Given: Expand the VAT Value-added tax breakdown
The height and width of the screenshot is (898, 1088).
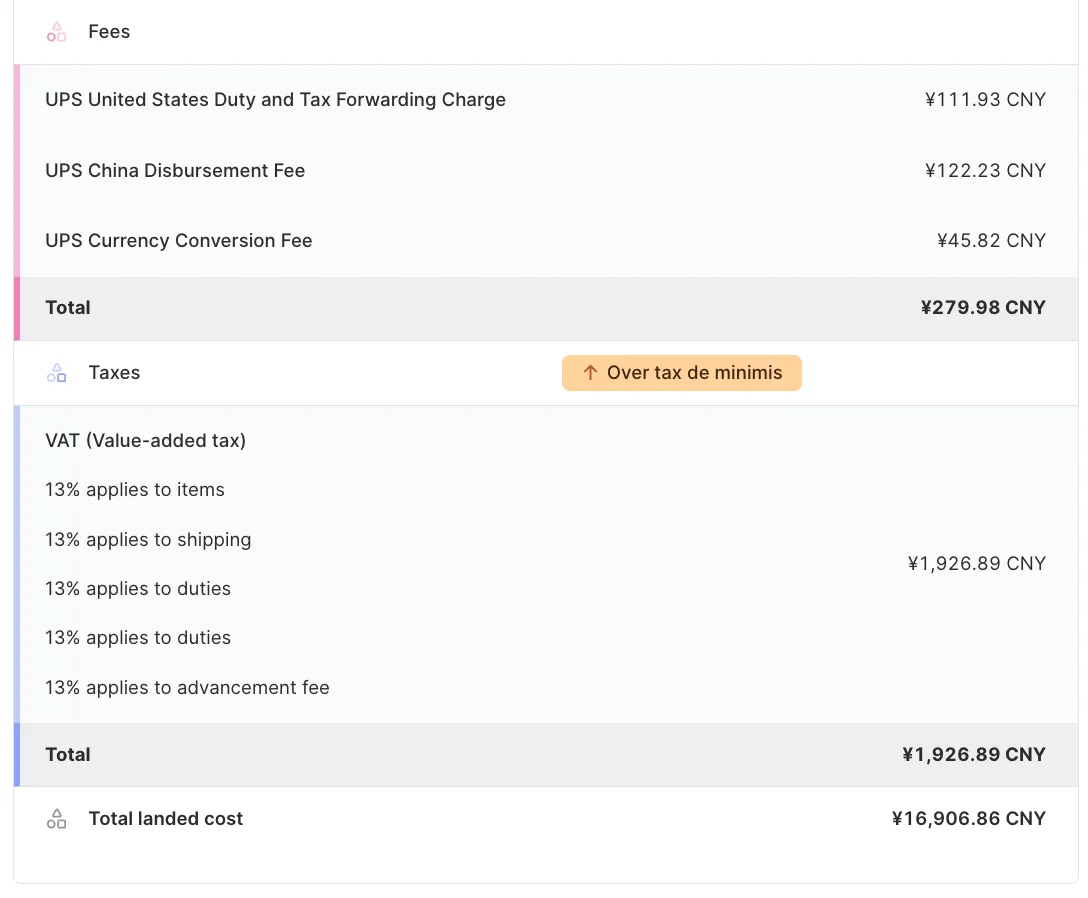Looking at the screenshot, I should [146, 440].
